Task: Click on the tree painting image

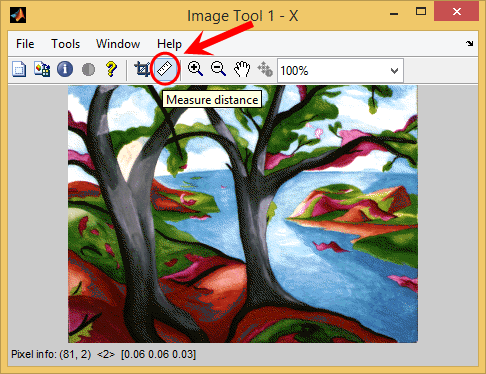Action: click(243, 214)
